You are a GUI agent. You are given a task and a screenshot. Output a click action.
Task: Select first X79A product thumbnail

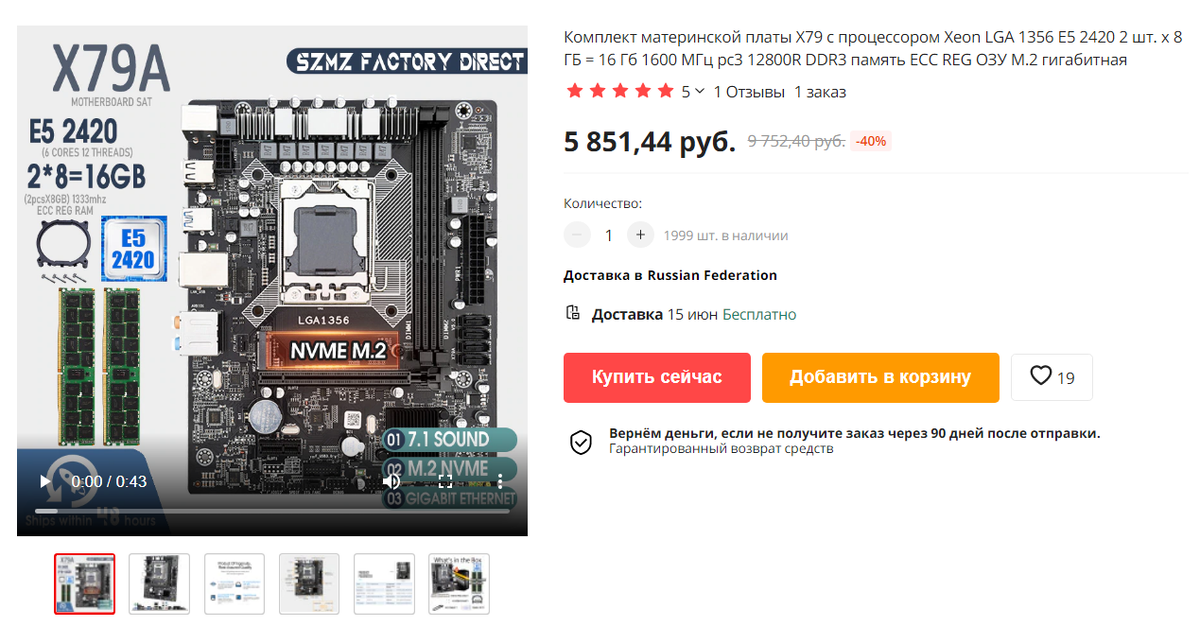tap(85, 584)
